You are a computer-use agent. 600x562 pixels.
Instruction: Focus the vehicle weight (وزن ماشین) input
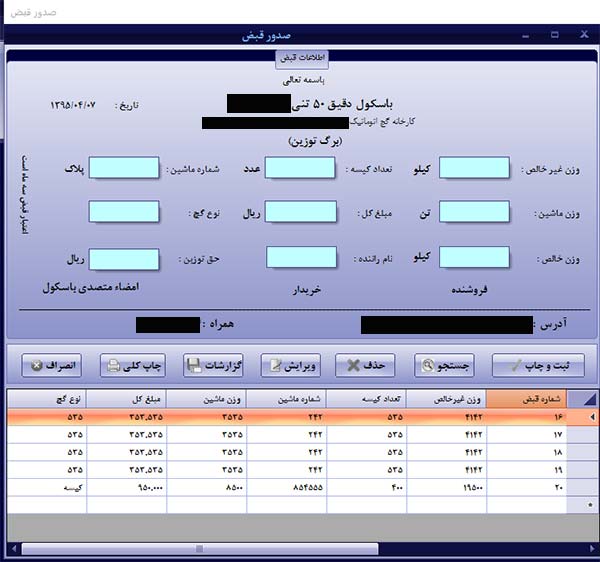473,213
